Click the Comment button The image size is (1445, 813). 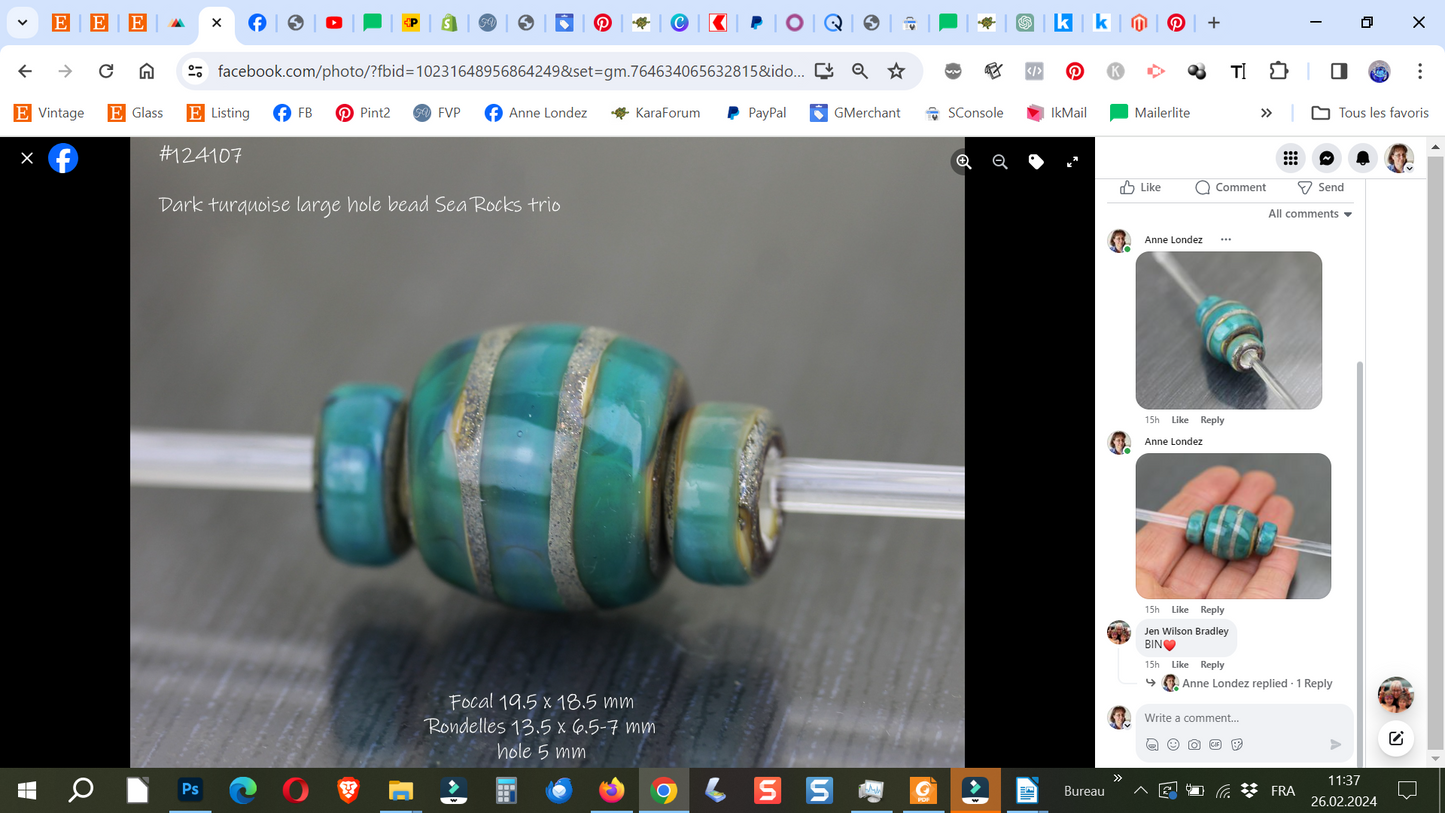point(1231,187)
